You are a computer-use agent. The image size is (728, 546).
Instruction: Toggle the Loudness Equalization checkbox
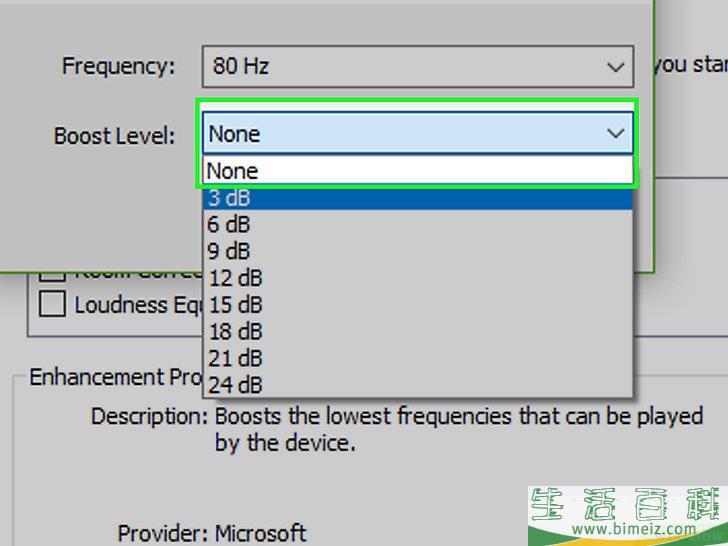(x=52, y=305)
